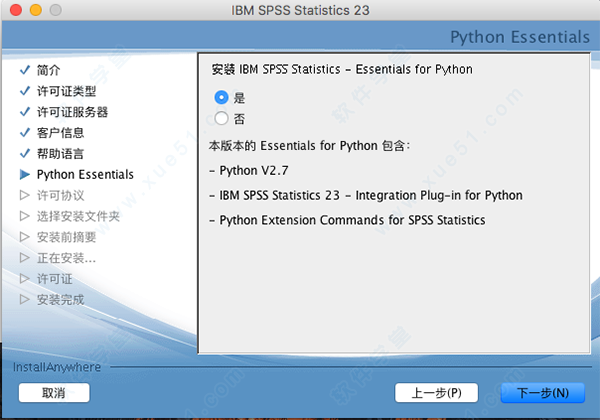Select the 是 (Yes) radio button
Image resolution: width=600 pixels, height=420 pixels.
click(221, 98)
